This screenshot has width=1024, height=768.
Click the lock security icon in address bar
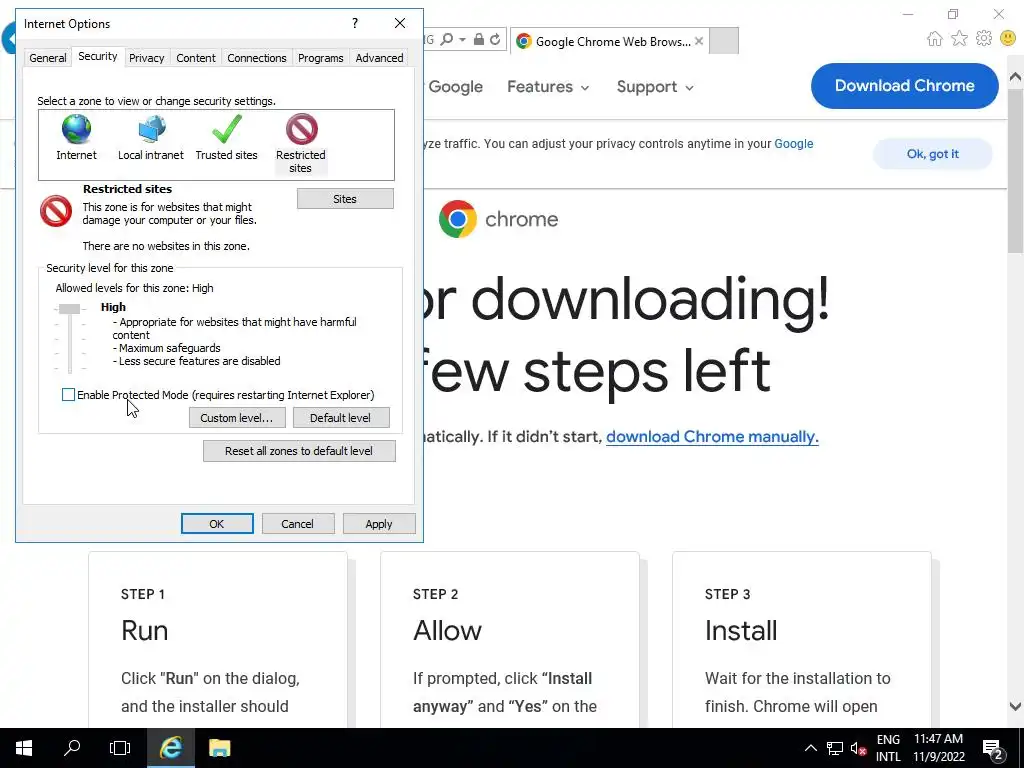[479, 40]
